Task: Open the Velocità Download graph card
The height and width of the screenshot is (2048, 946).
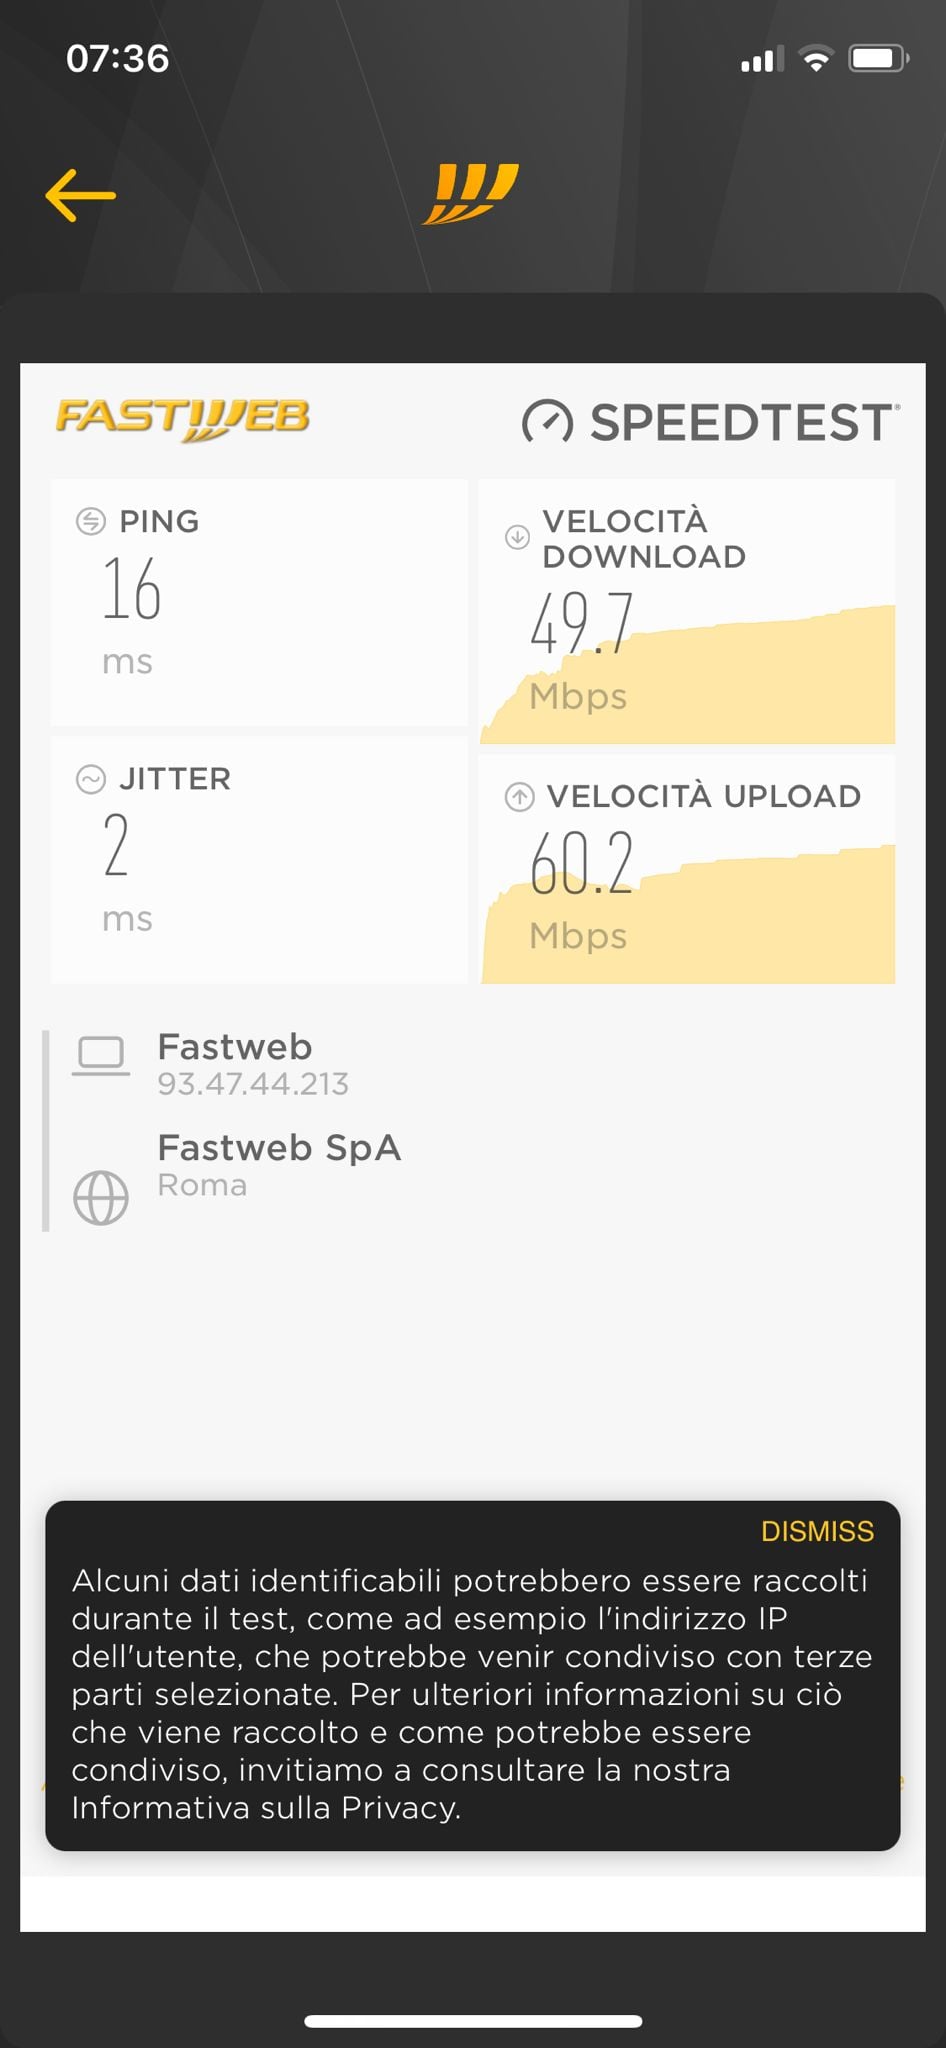Action: pyautogui.click(x=687, y=612)
